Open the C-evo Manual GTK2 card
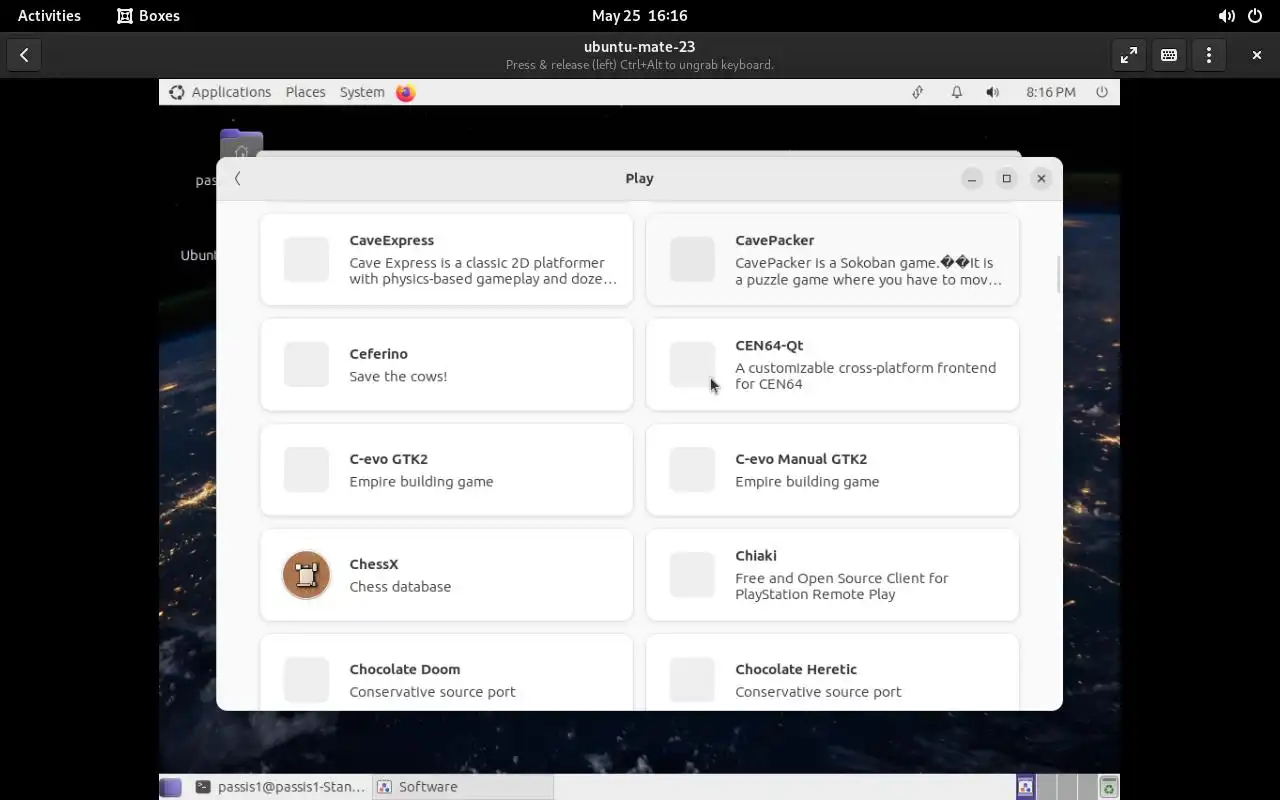 832,470
